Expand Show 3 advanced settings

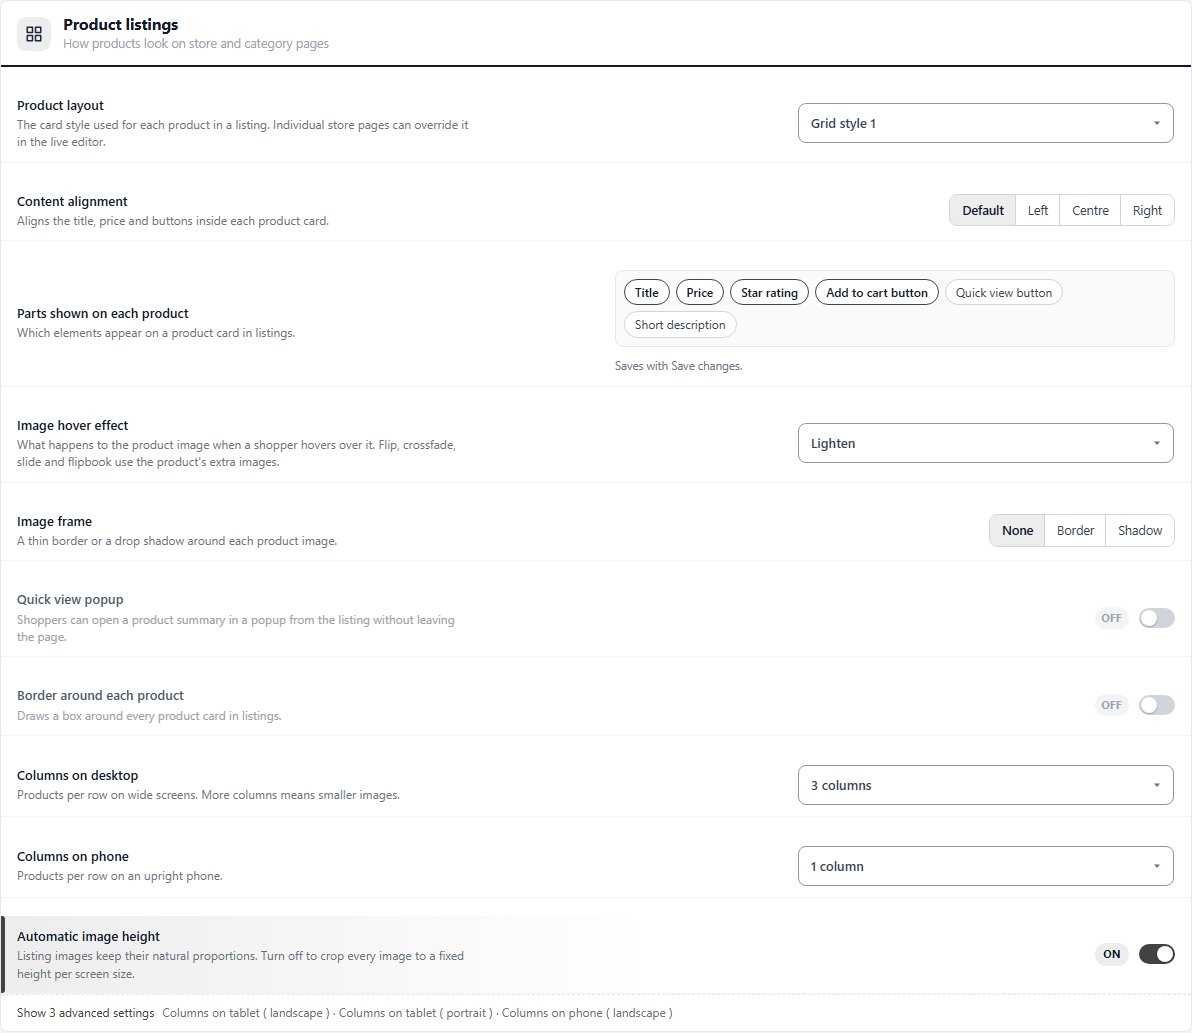(x=85, y=1012)
